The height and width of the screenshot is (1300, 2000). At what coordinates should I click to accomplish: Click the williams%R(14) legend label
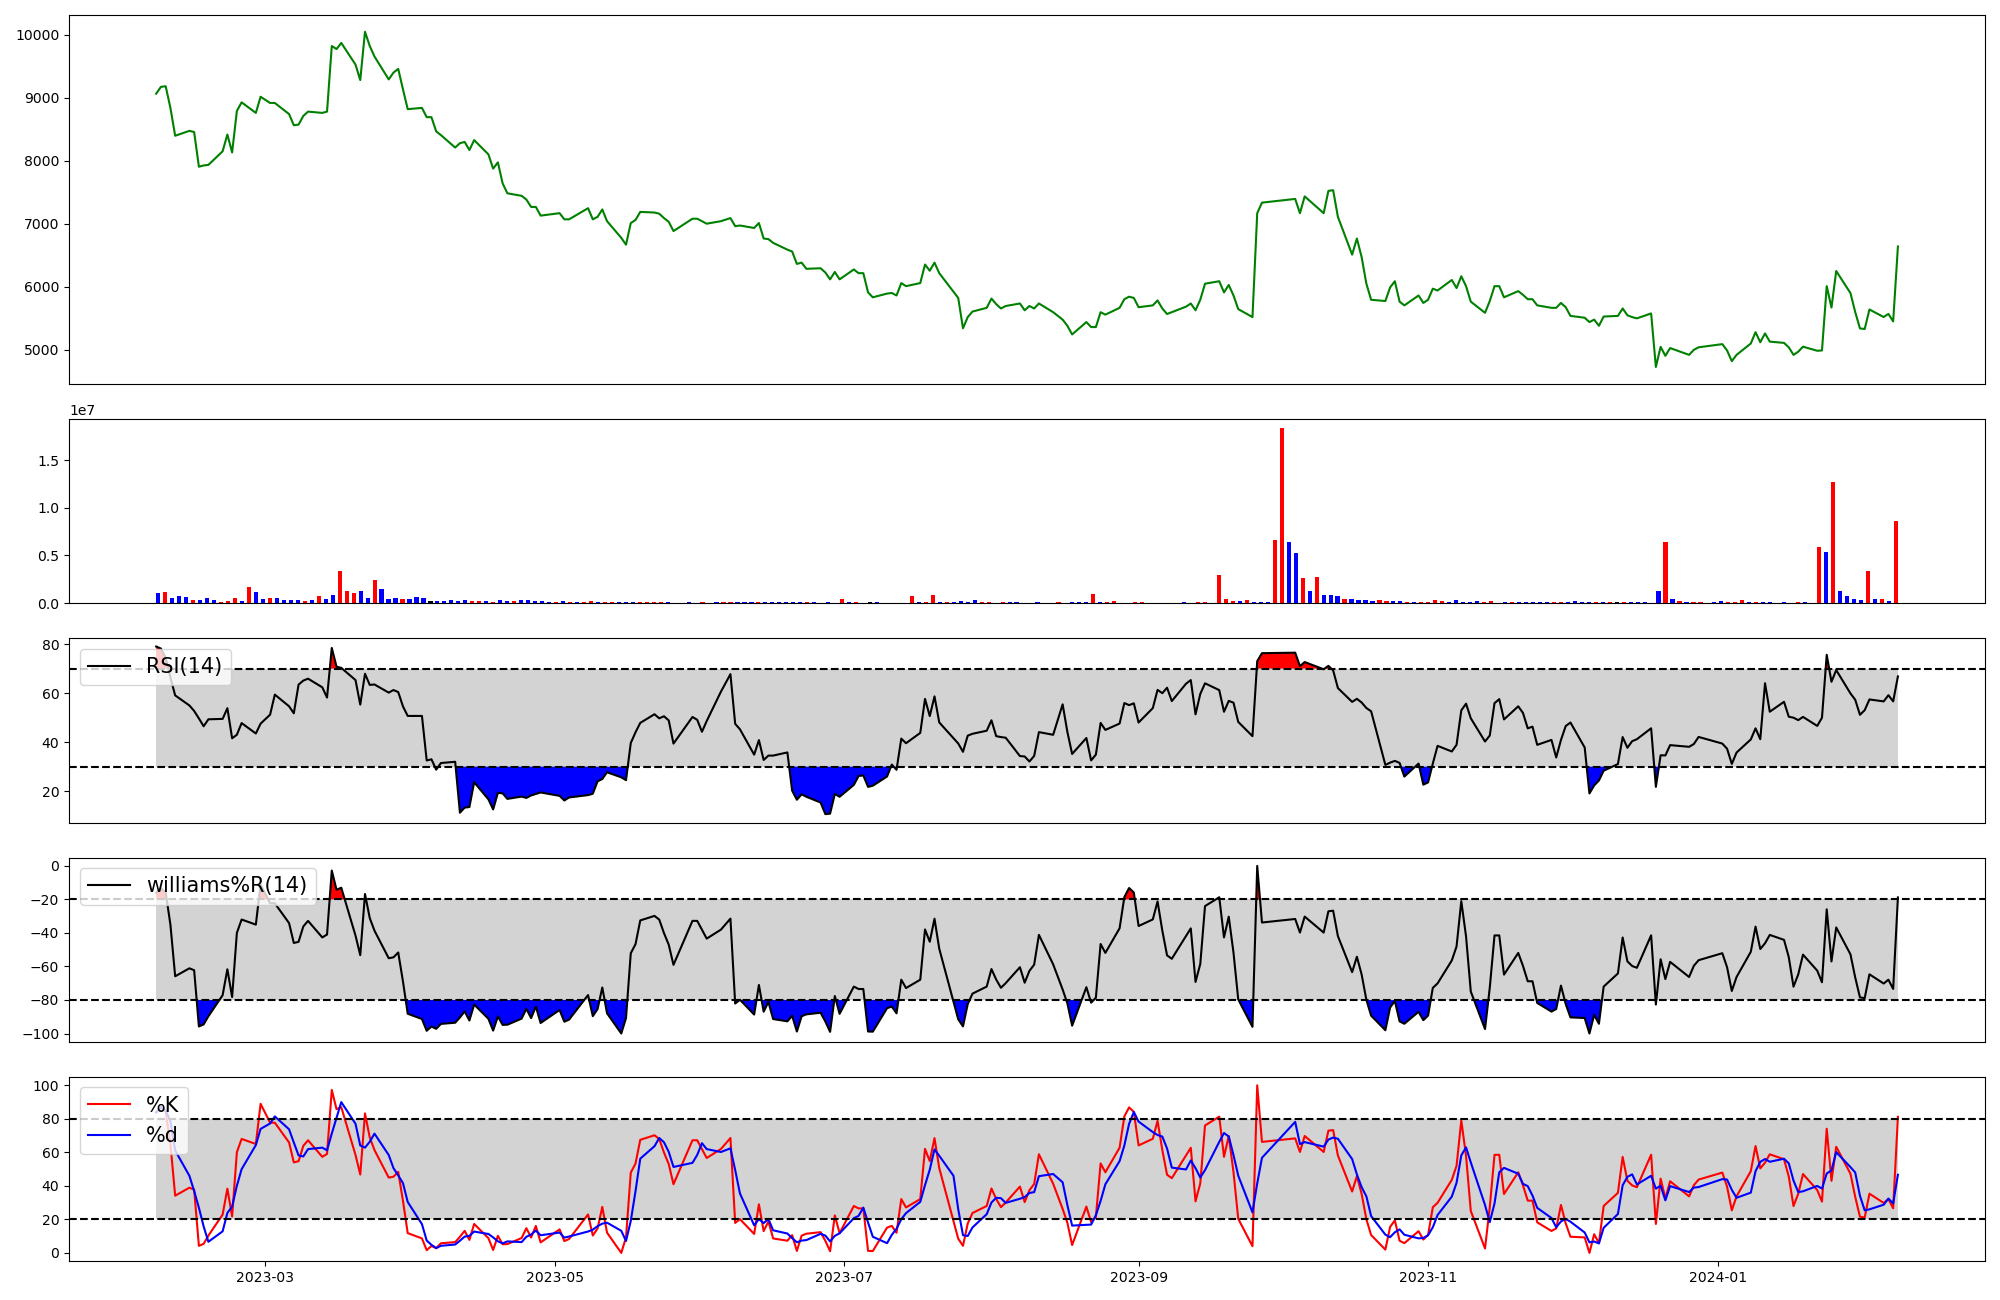pyautogui.click(x=227, y=885)
